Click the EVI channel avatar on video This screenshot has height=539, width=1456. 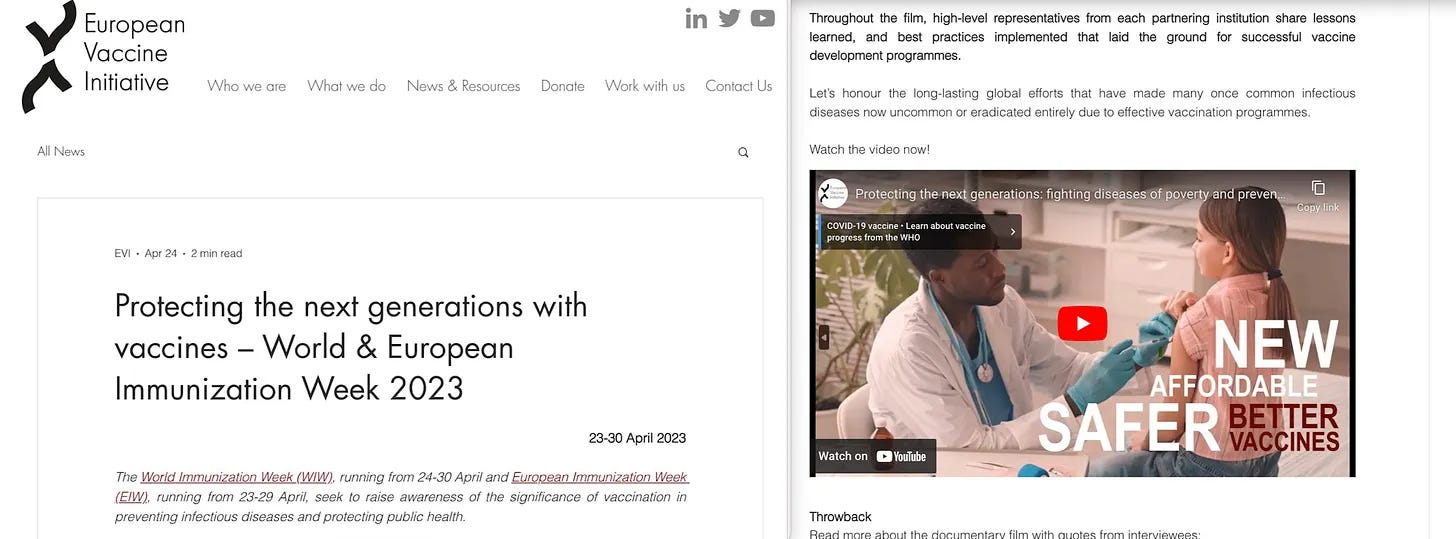pyautogui.click(x=832, y=193)
